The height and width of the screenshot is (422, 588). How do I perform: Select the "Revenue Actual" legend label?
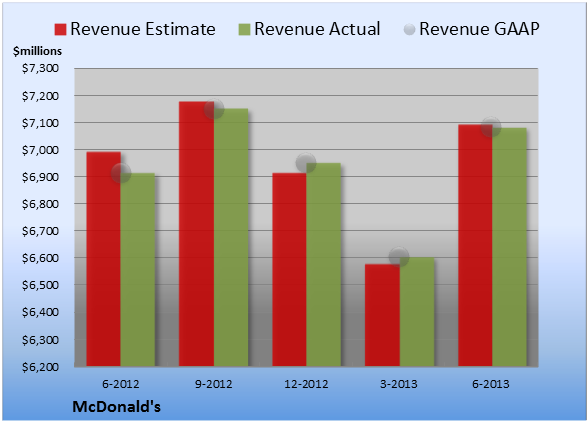(317, 29)
